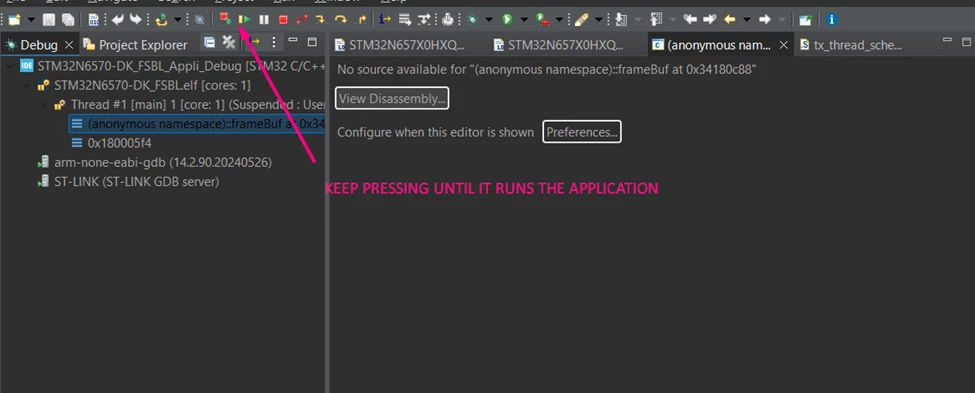Close the (anonymous nam... editor tab

784,45
